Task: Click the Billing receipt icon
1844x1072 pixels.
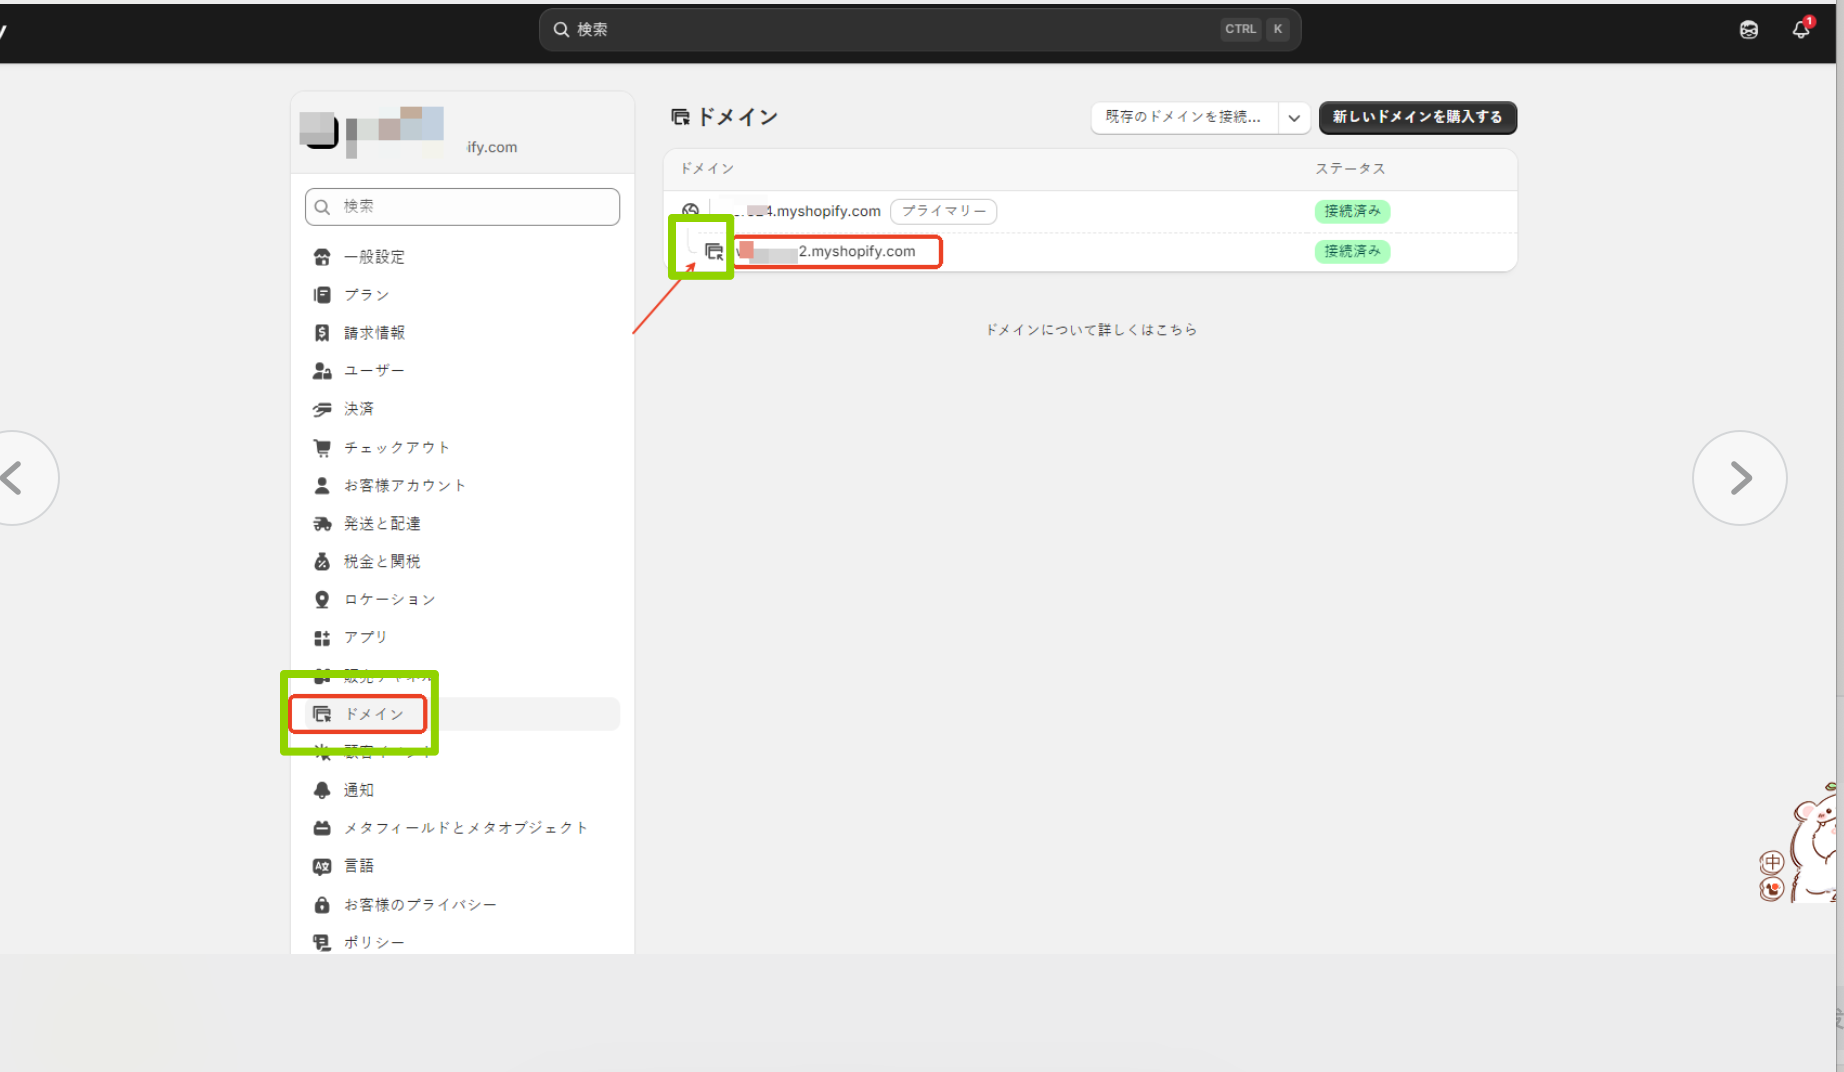Action: 322,333
